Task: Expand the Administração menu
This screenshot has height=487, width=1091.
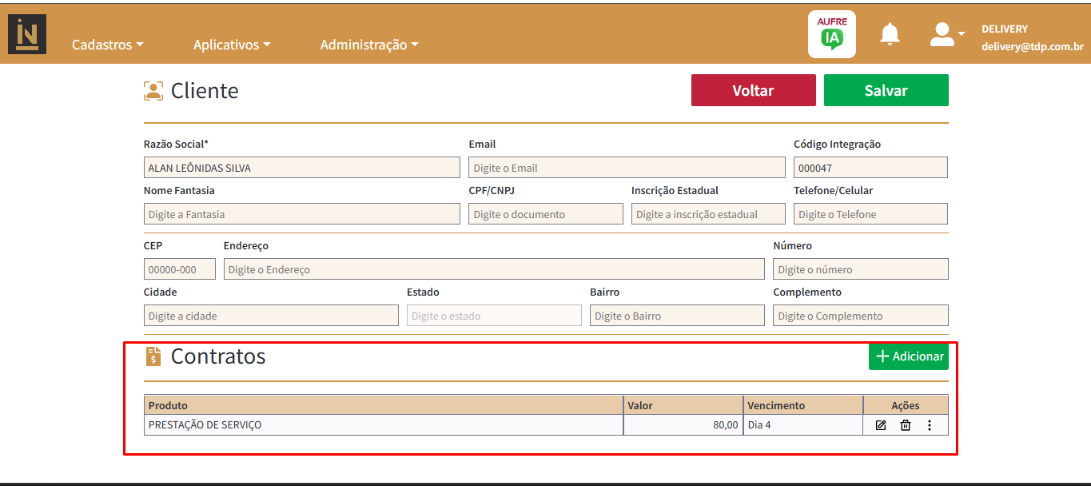Action: (x=369, y=45)
